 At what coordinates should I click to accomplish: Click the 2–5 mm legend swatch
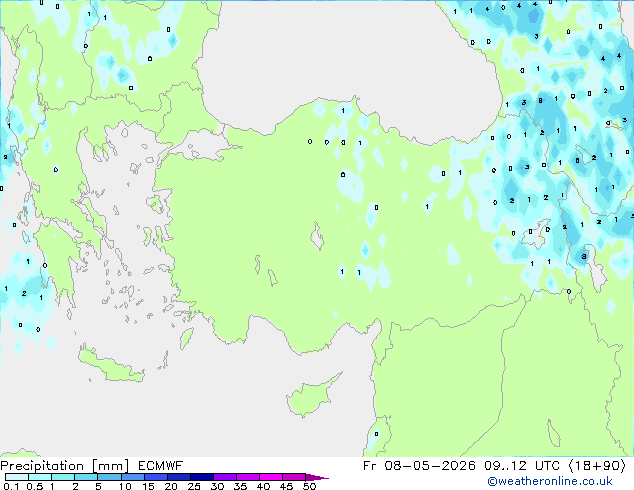click(x=86, y=477)
